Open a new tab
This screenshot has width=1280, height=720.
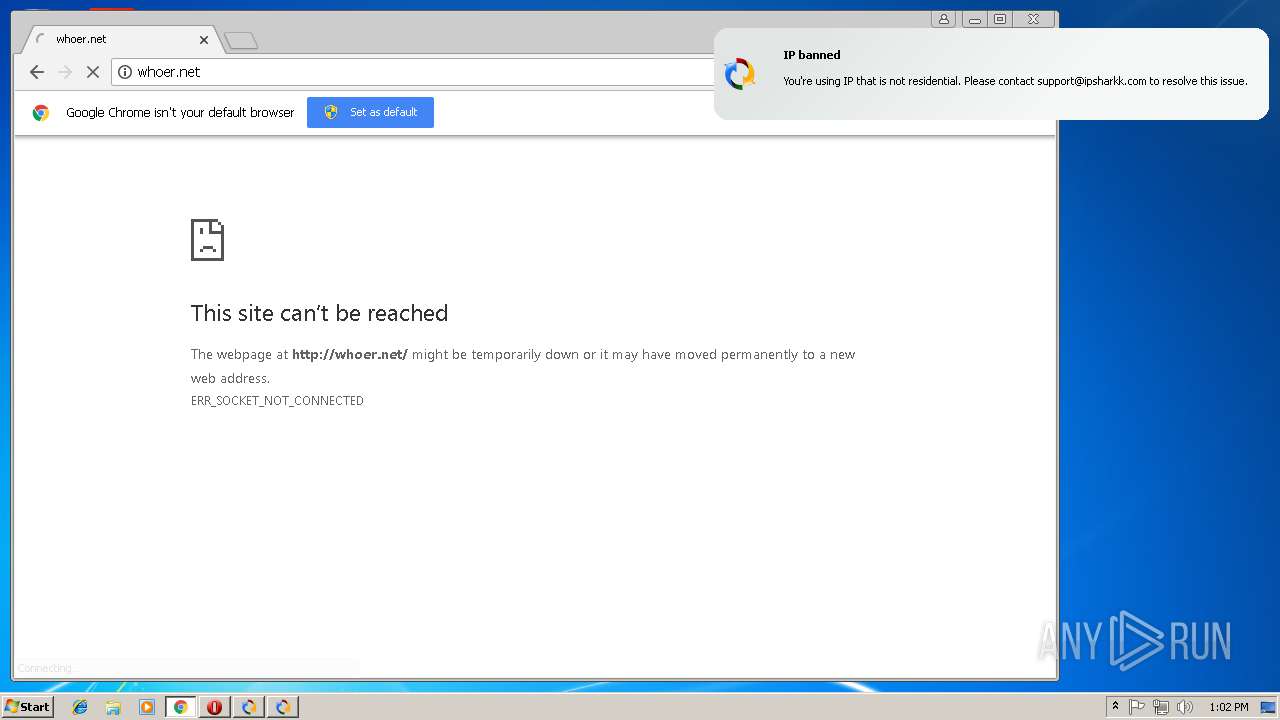(241, 40)
